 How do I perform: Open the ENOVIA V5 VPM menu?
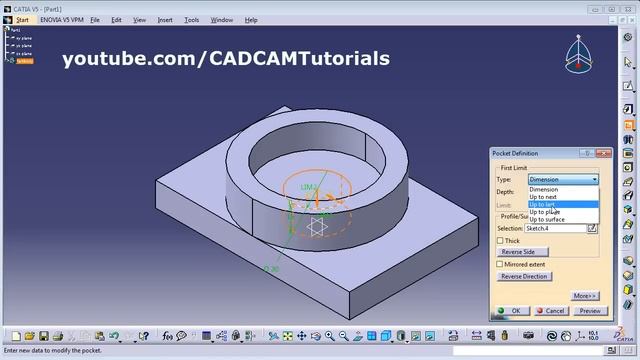coord(62,20)
